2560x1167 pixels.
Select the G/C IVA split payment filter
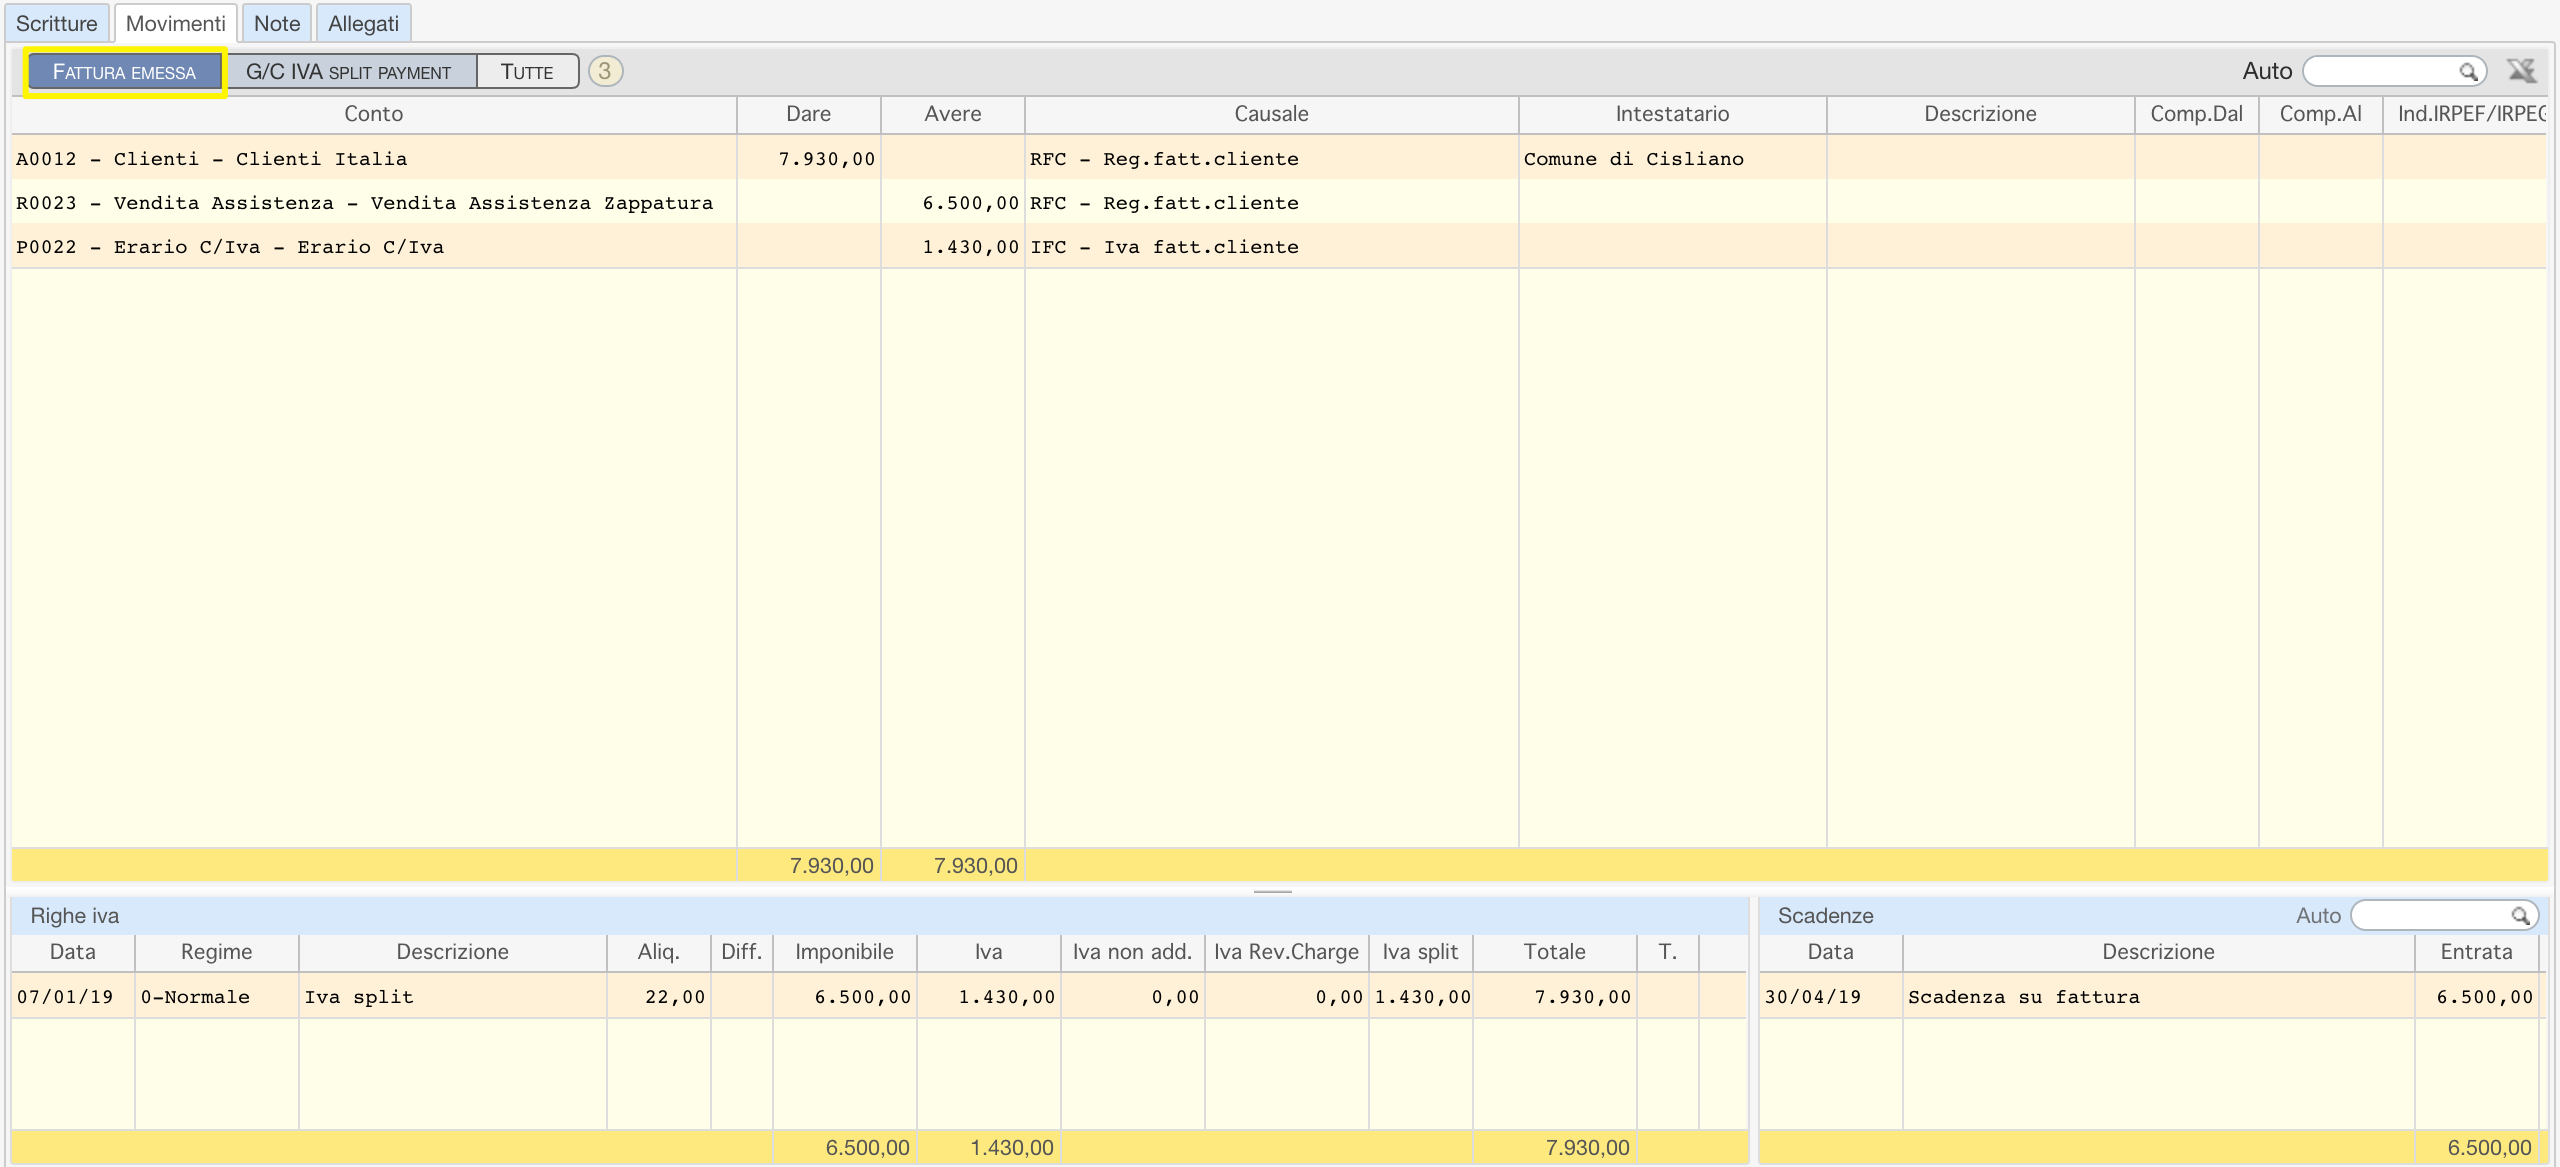click(349, 72)
